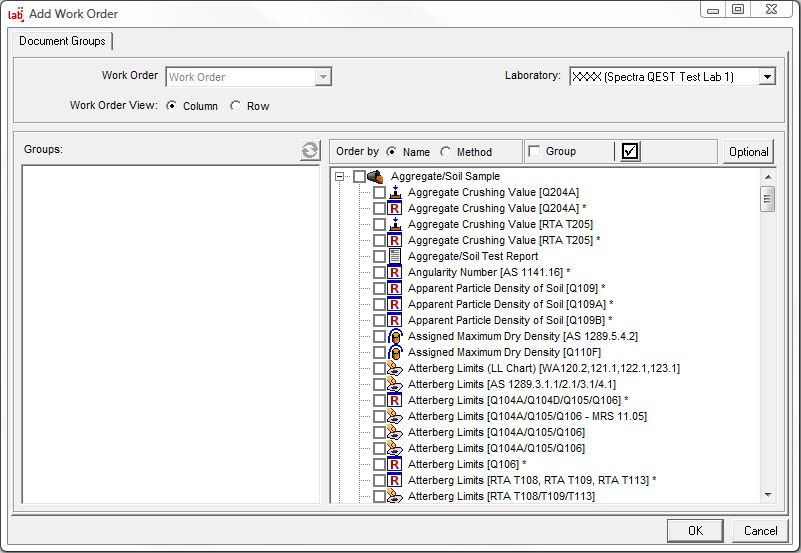801x553 pixels.
Task: Select the Row work order view
Action: click(x=236, y=106)
